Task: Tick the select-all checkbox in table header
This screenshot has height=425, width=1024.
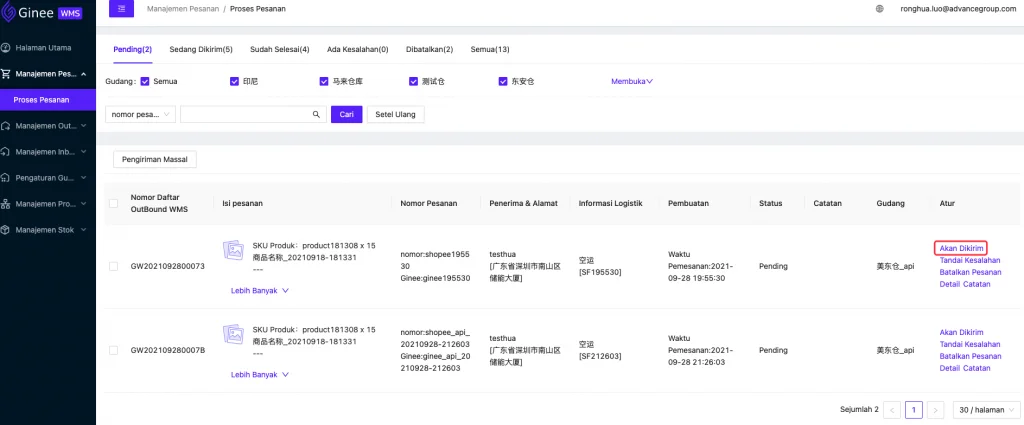Action: [x=114, y=203]
